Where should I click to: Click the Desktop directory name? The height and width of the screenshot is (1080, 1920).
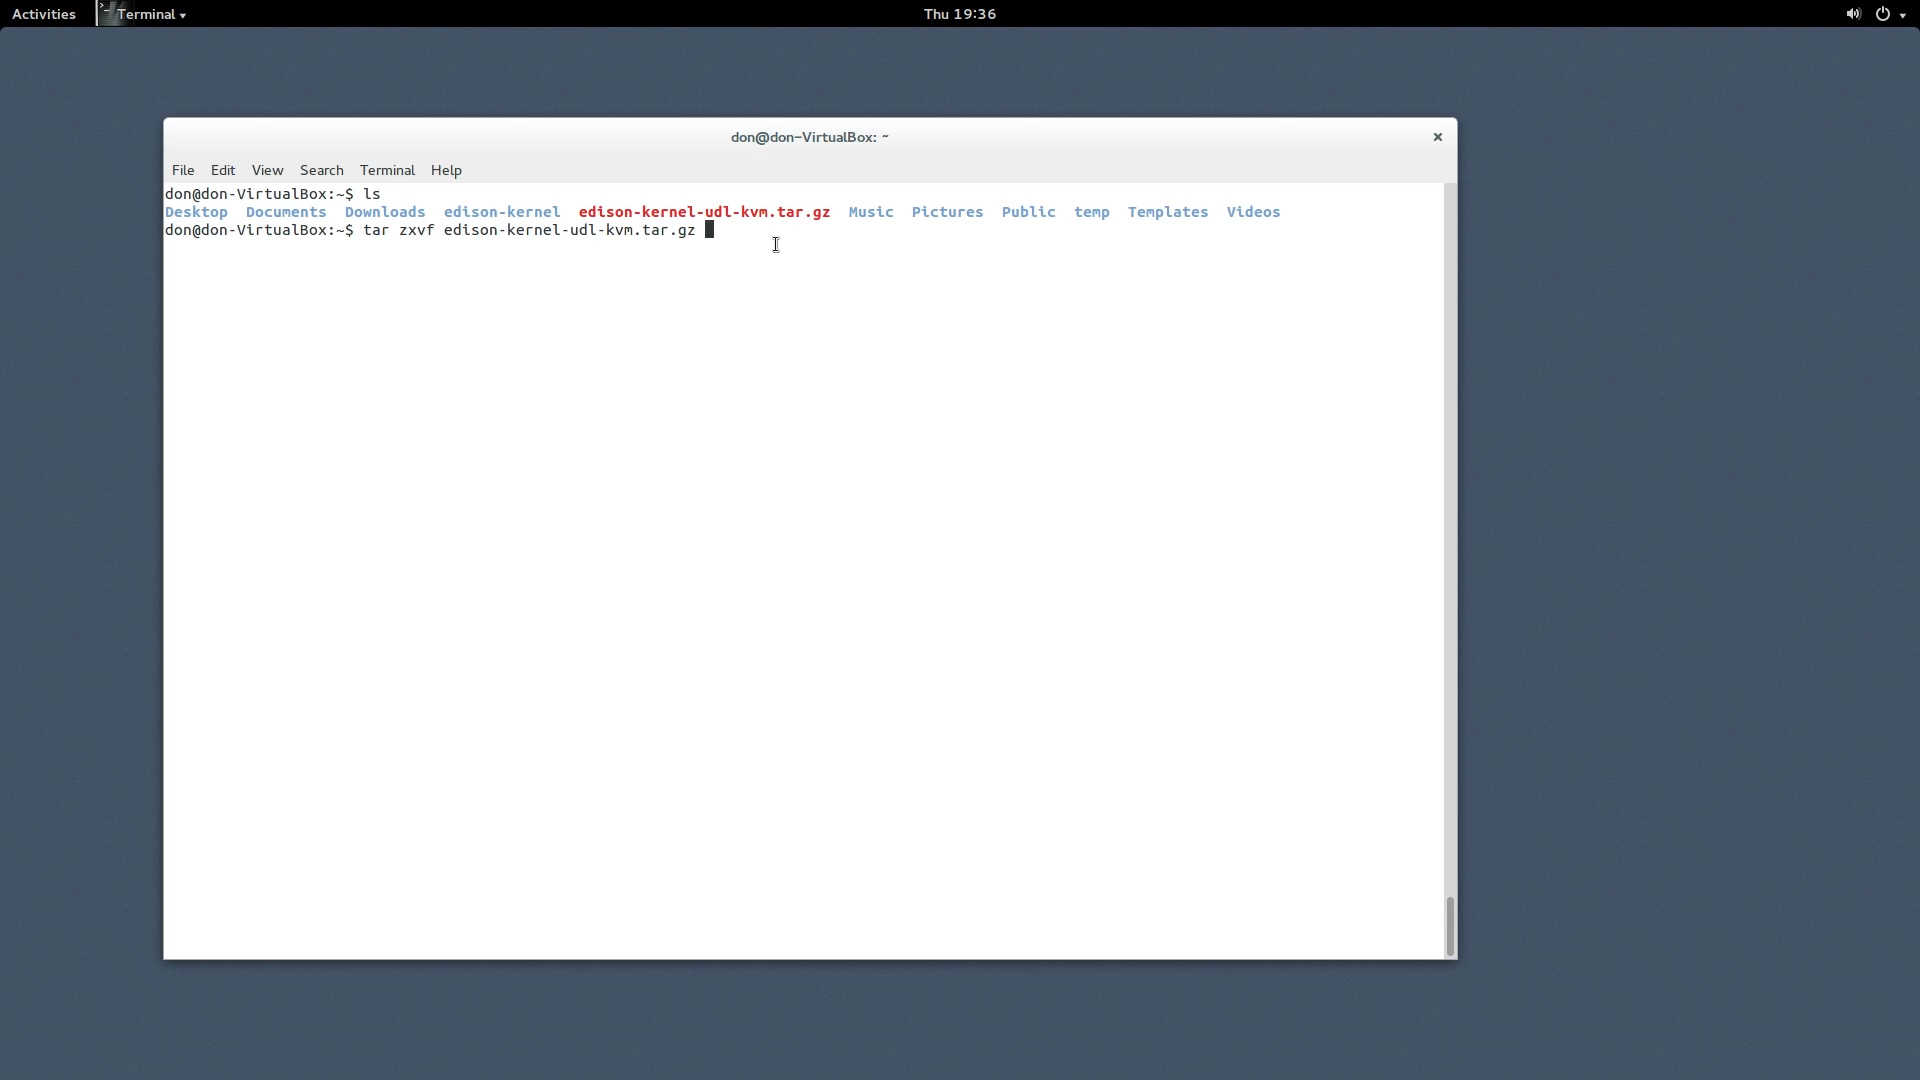click(x=196, y=212)
